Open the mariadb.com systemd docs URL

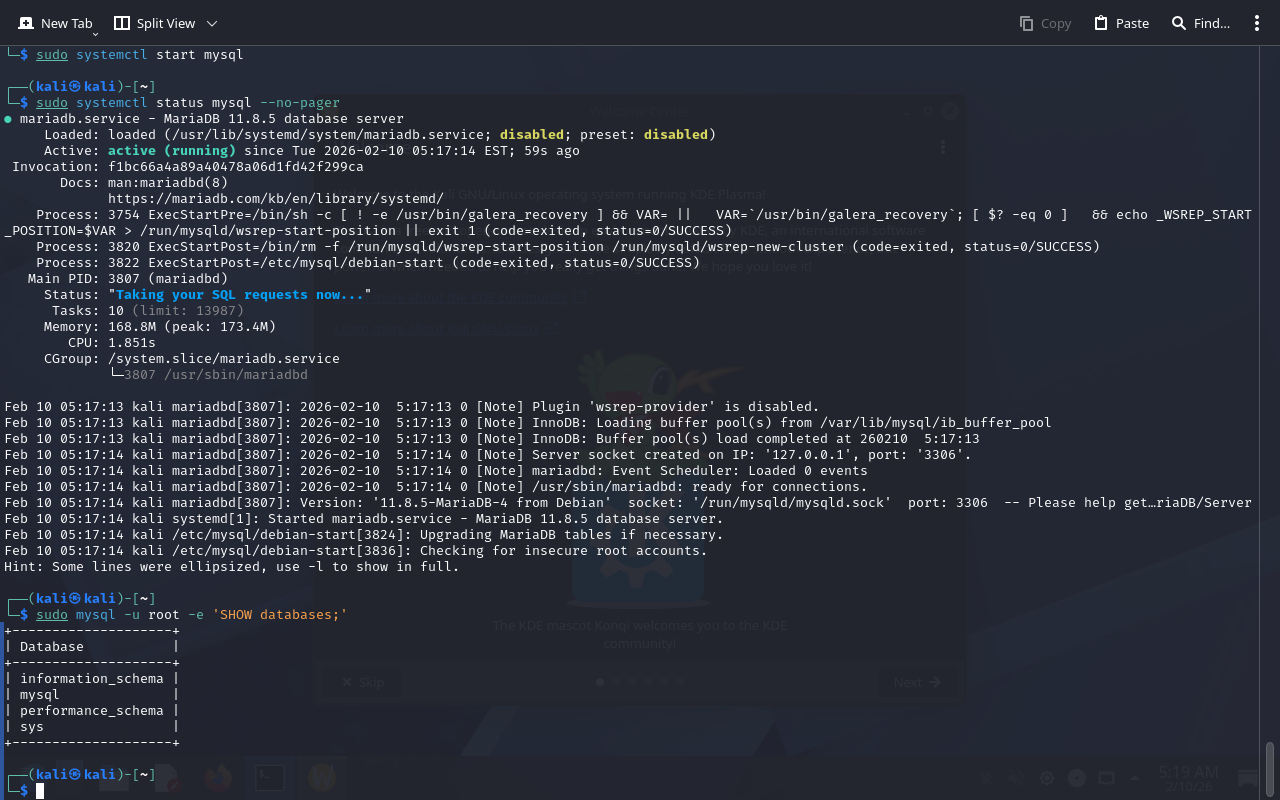coord(275,198)
